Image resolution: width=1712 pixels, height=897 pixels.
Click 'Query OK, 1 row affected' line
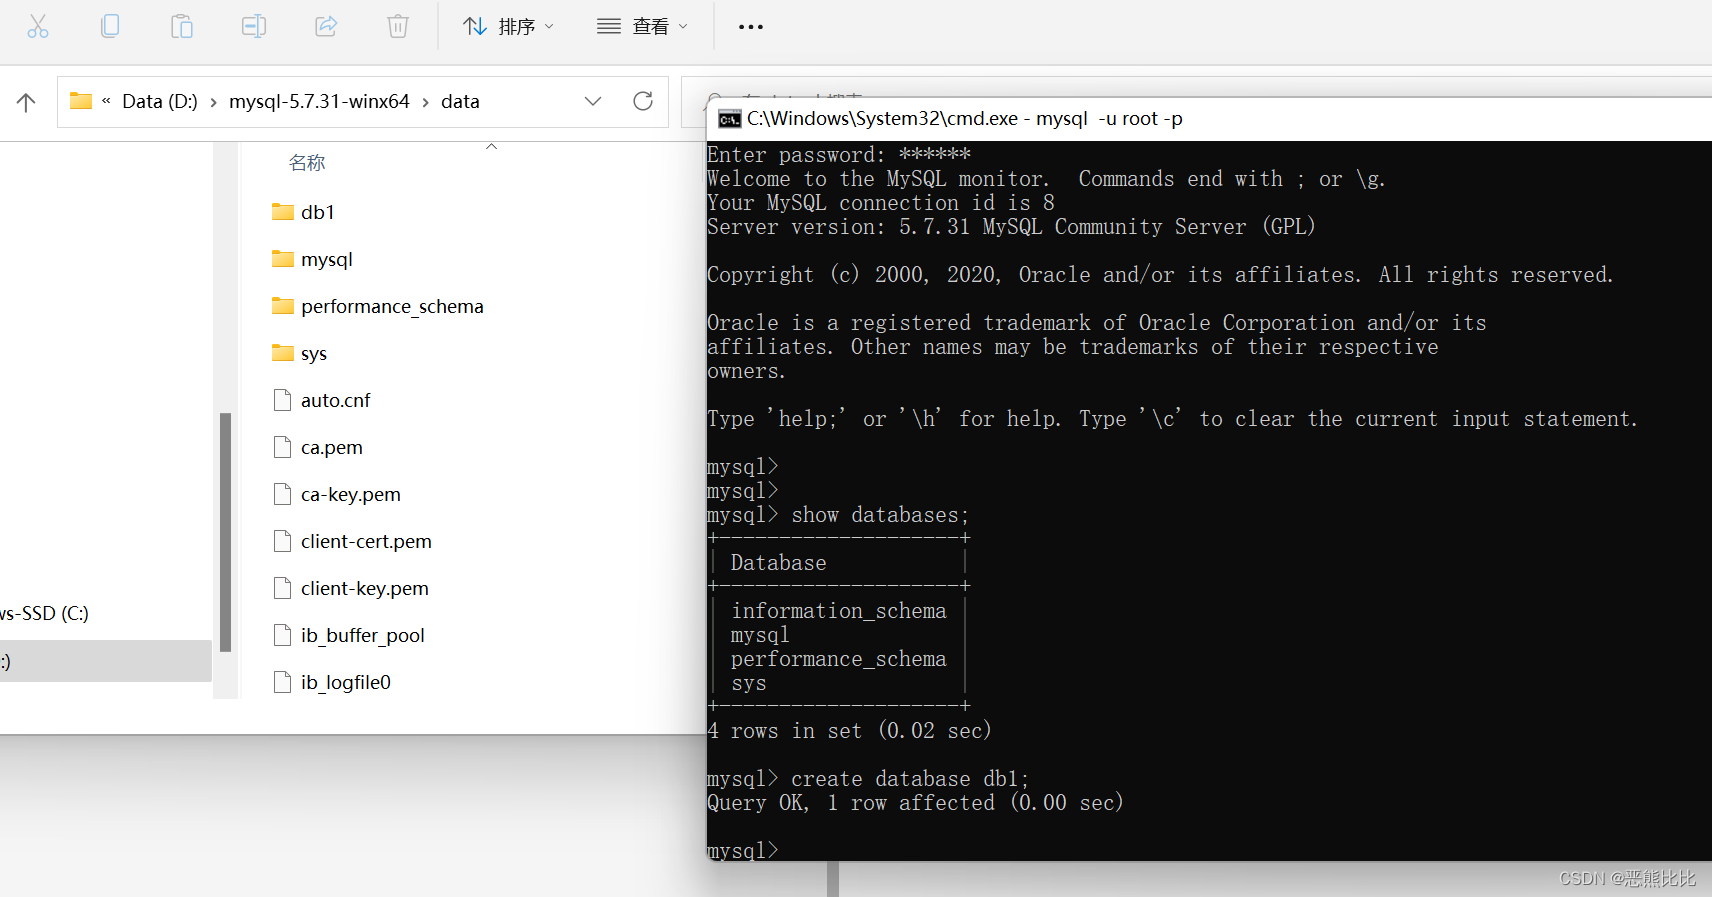[915, 803]
